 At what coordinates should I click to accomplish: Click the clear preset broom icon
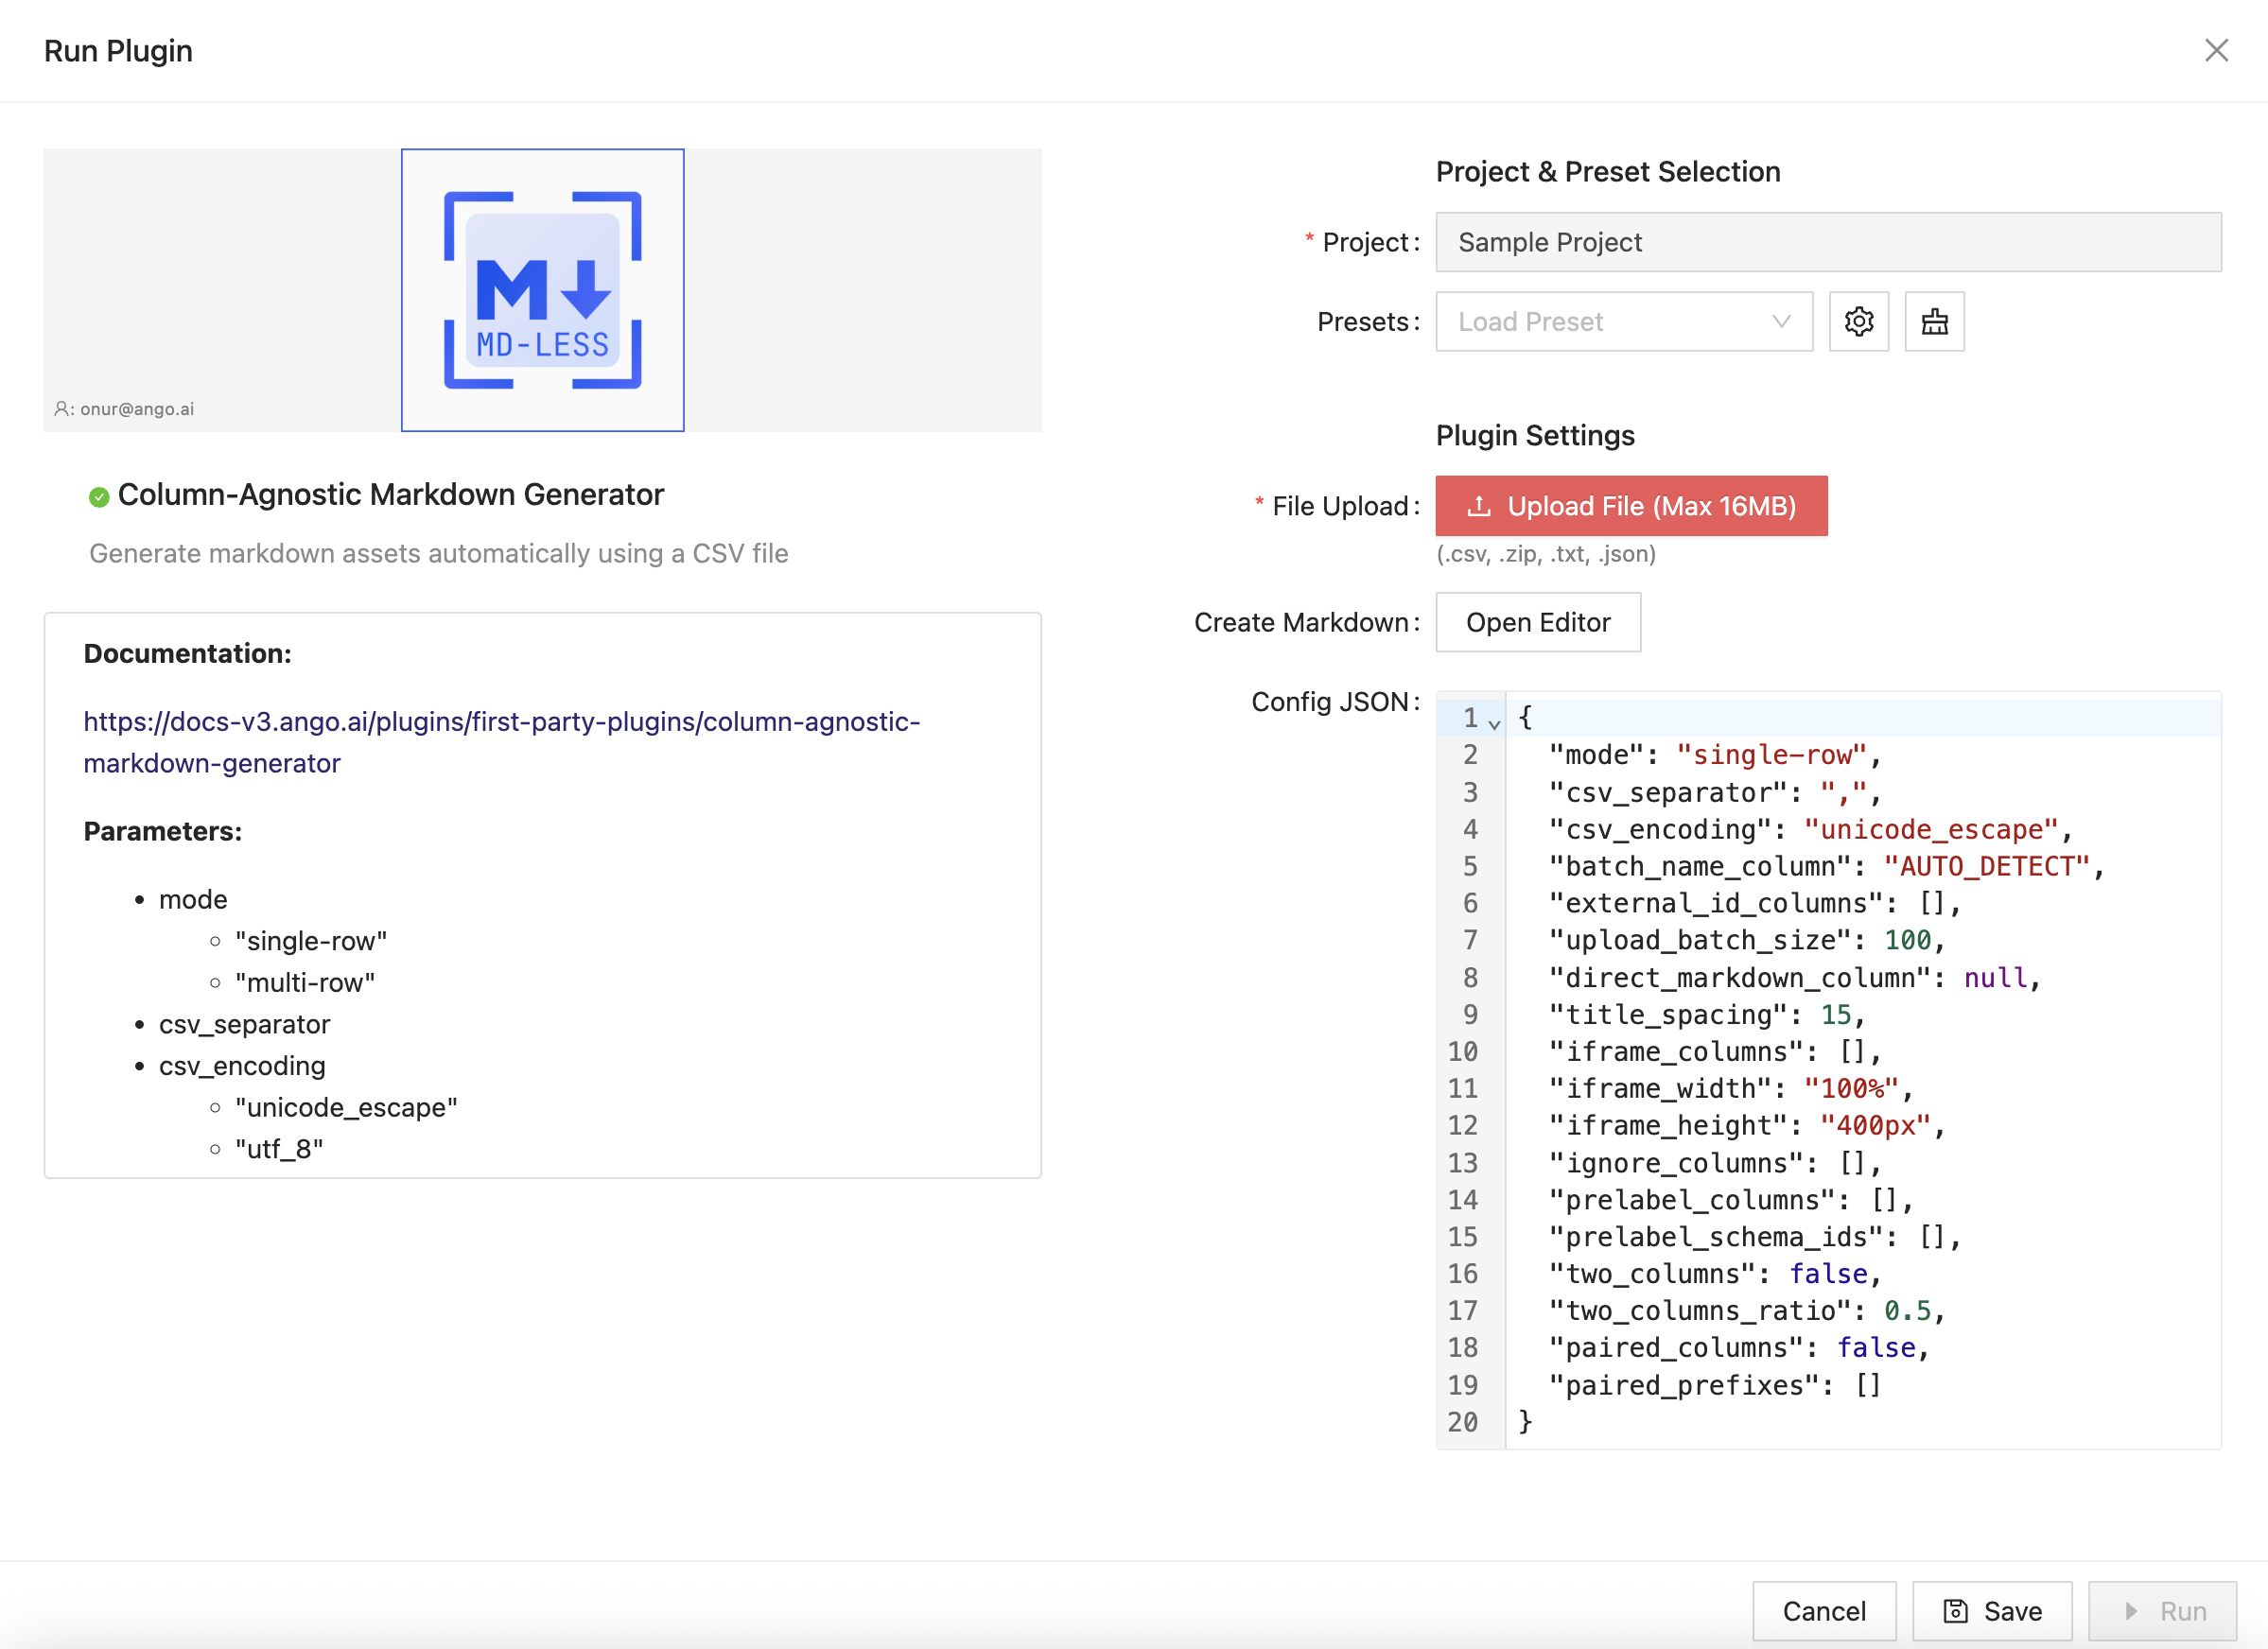(1934, 322)
